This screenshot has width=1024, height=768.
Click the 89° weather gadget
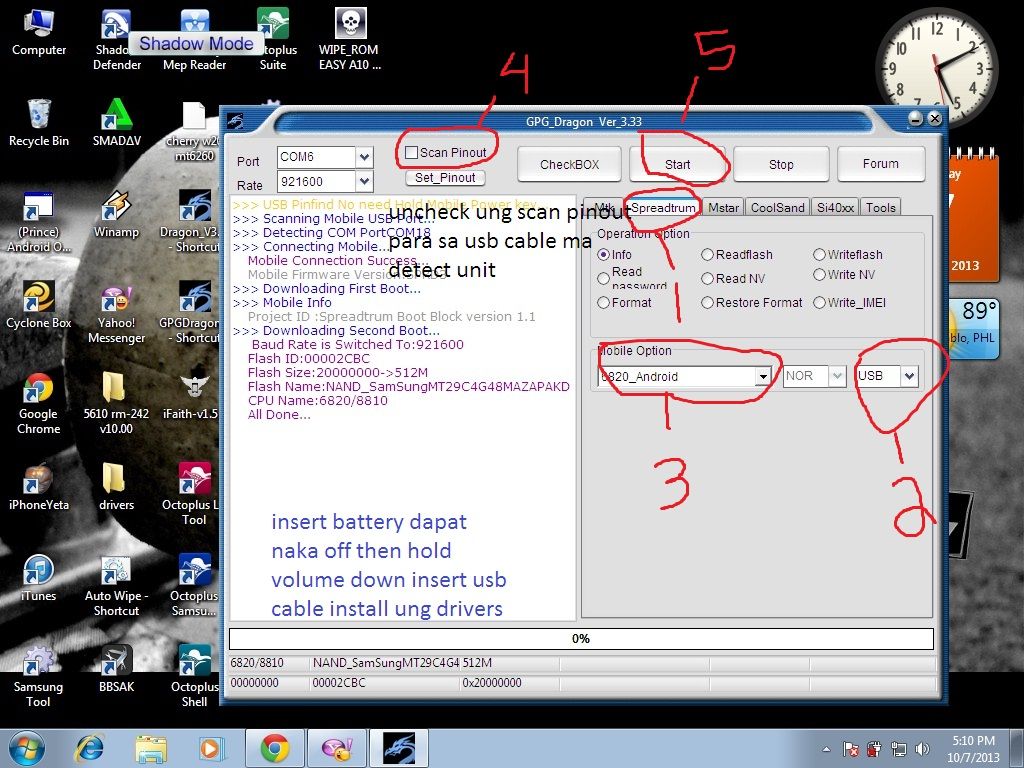(x=973, y=328)
